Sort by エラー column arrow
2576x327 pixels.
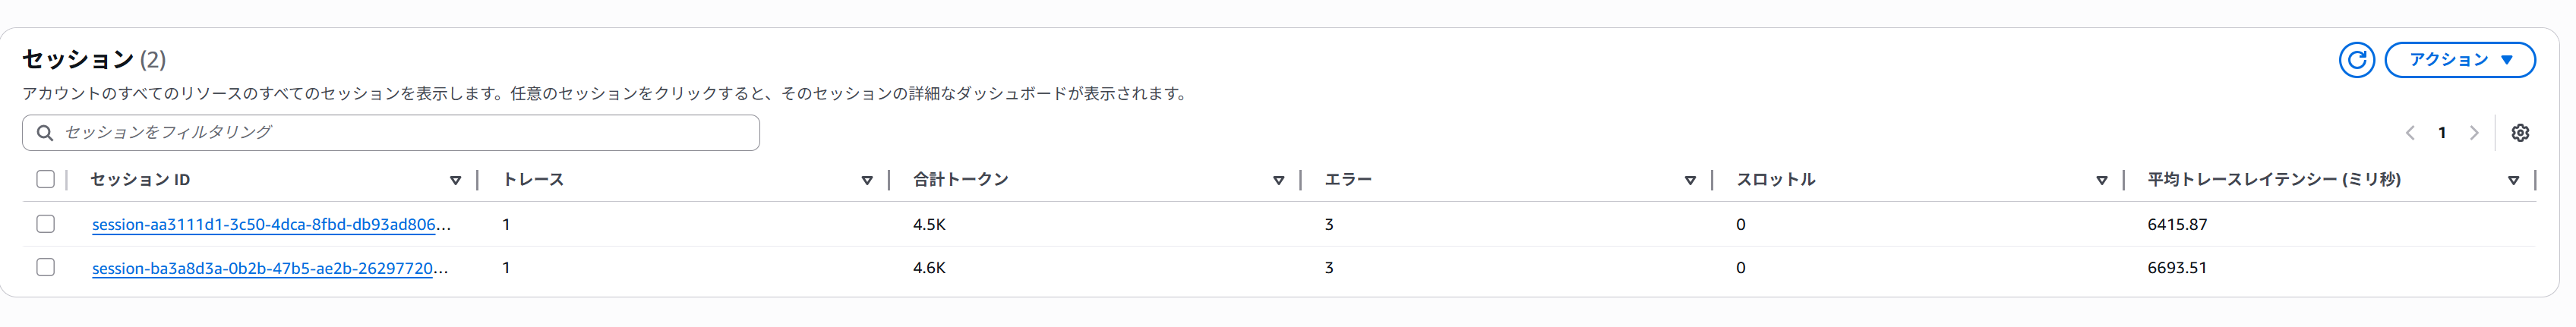pos(1690,181)
